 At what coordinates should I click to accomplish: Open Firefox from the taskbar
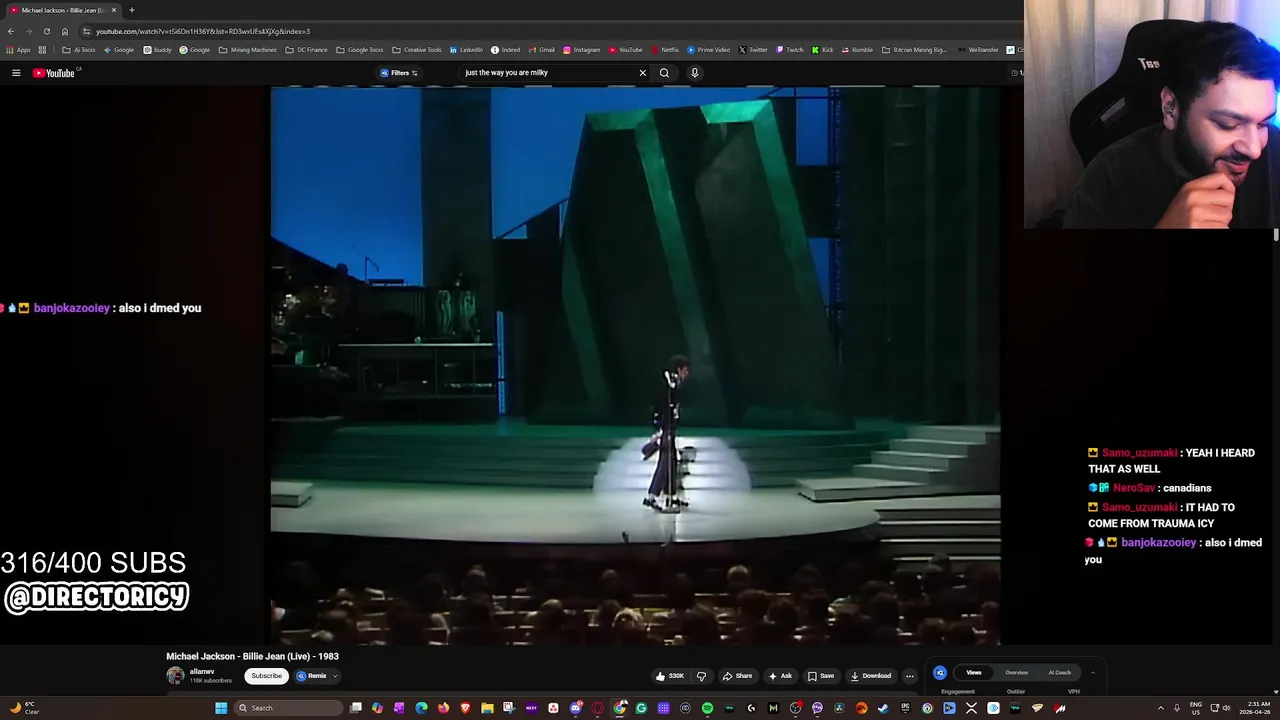pyautogui.click(x=444, y=708)
